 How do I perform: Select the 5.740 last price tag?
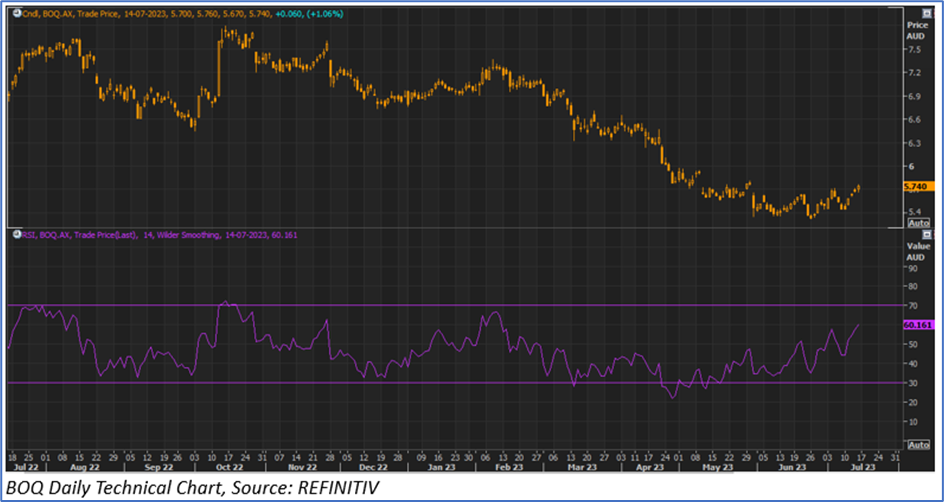tap(917, 187)
